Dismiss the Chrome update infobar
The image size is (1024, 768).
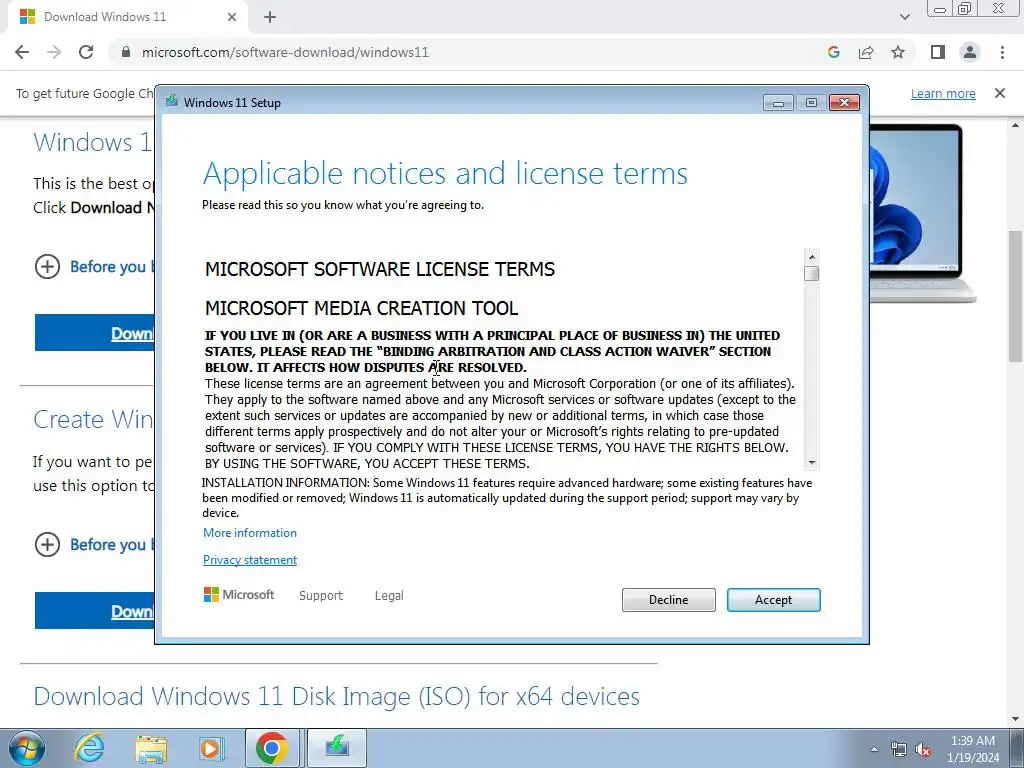coord(999,93)
